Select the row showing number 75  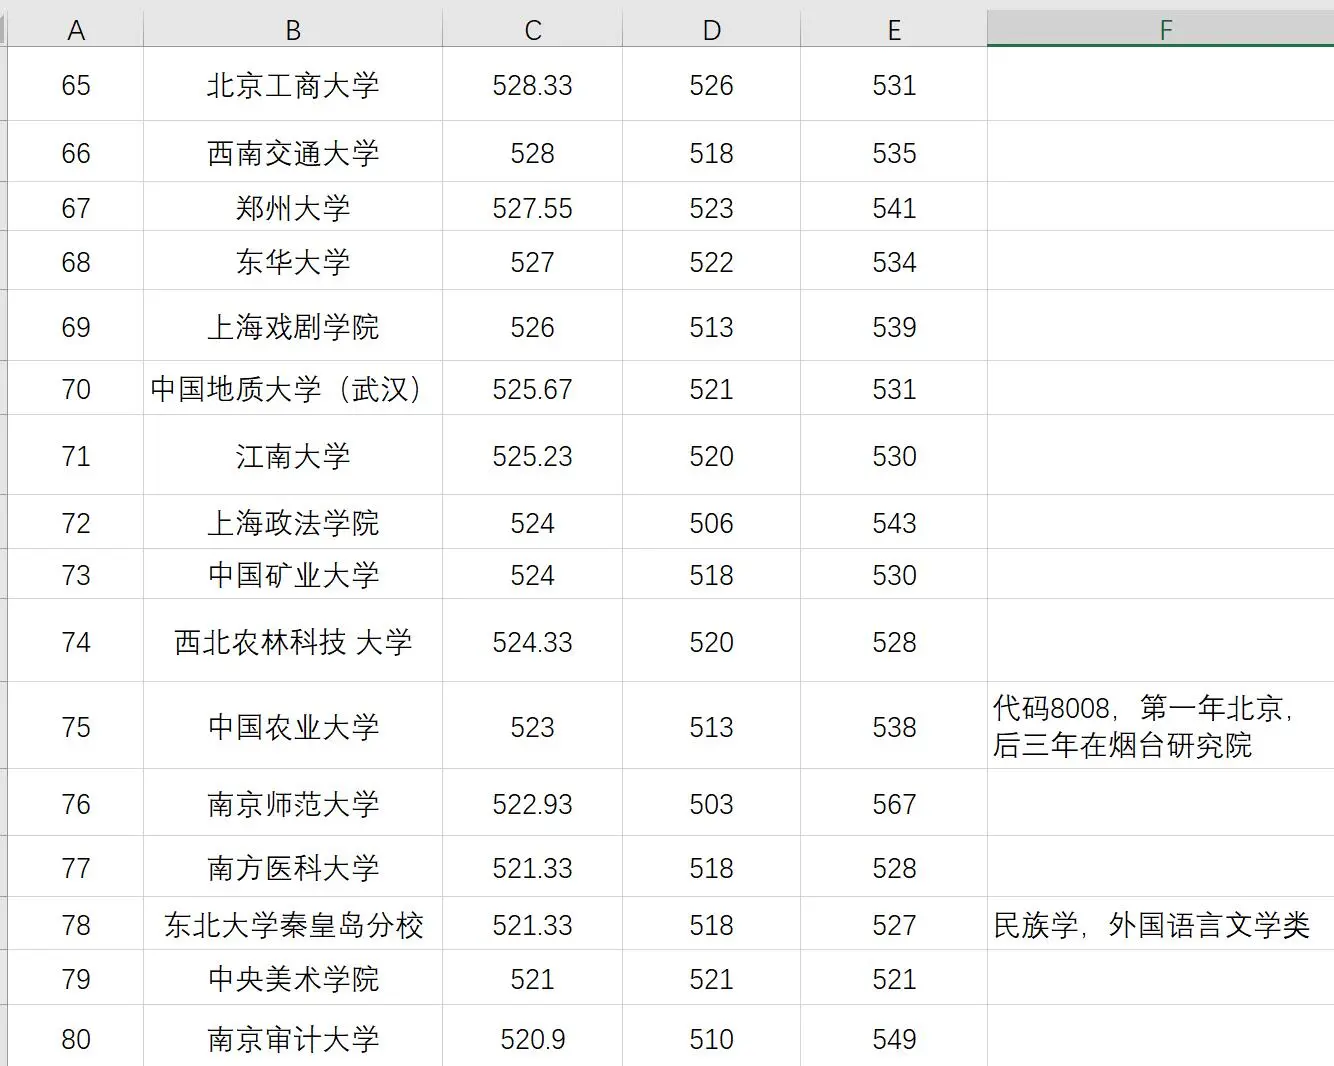pos(75,727)
